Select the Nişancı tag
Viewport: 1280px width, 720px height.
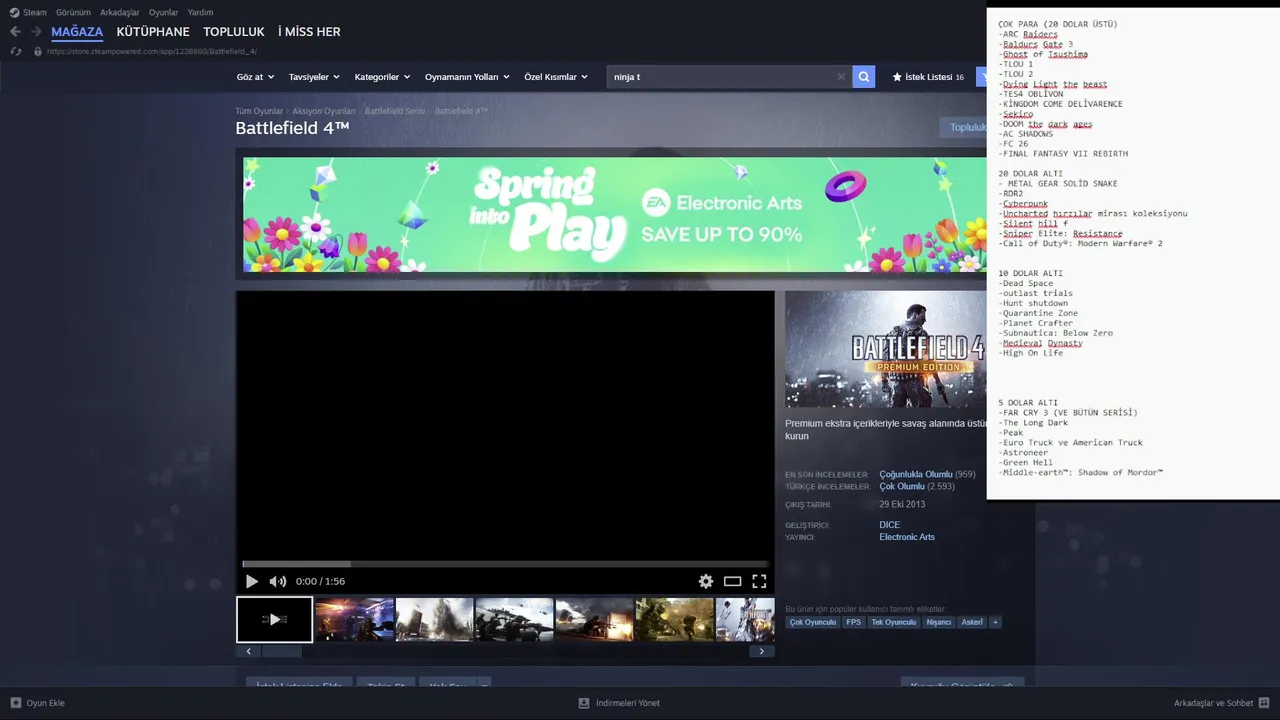(x=939, y=622)
